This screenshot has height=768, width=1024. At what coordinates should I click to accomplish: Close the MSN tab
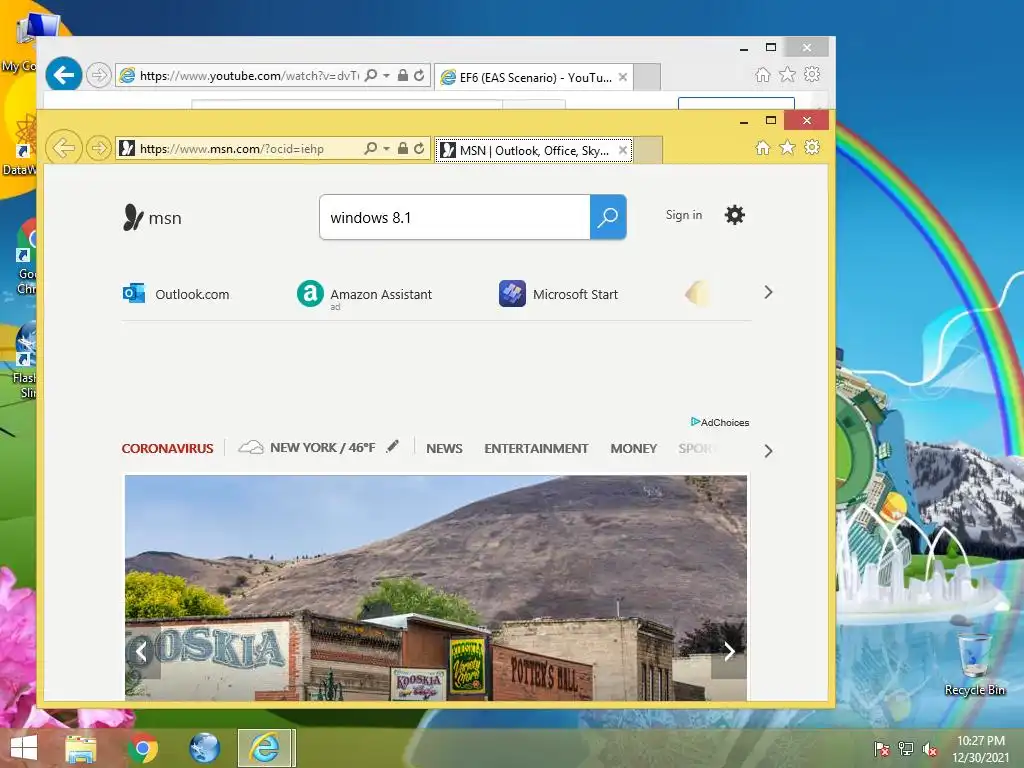[622, 150]
